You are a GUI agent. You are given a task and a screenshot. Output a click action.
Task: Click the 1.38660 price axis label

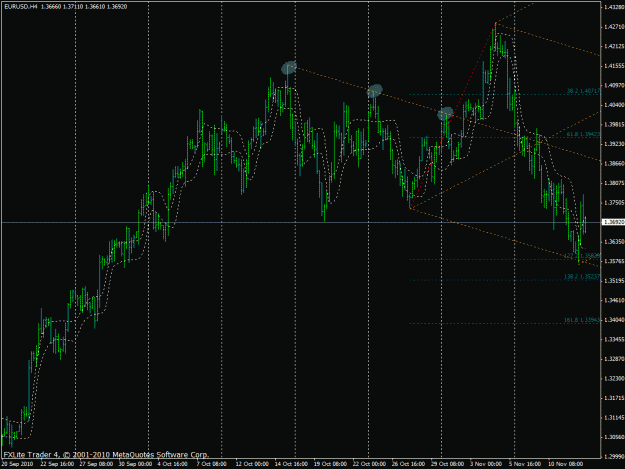point(614,163)
